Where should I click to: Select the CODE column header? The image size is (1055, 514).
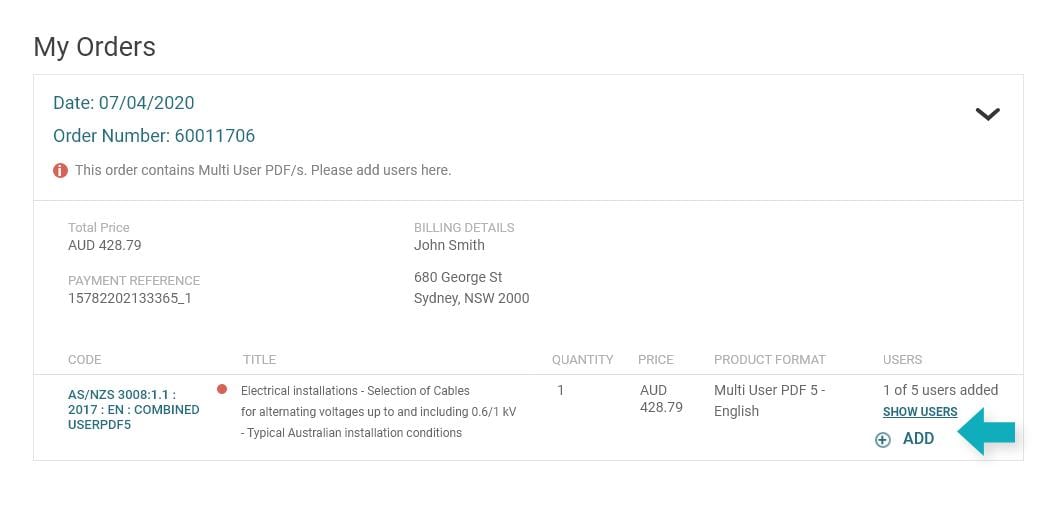click(x=84, y=359)
